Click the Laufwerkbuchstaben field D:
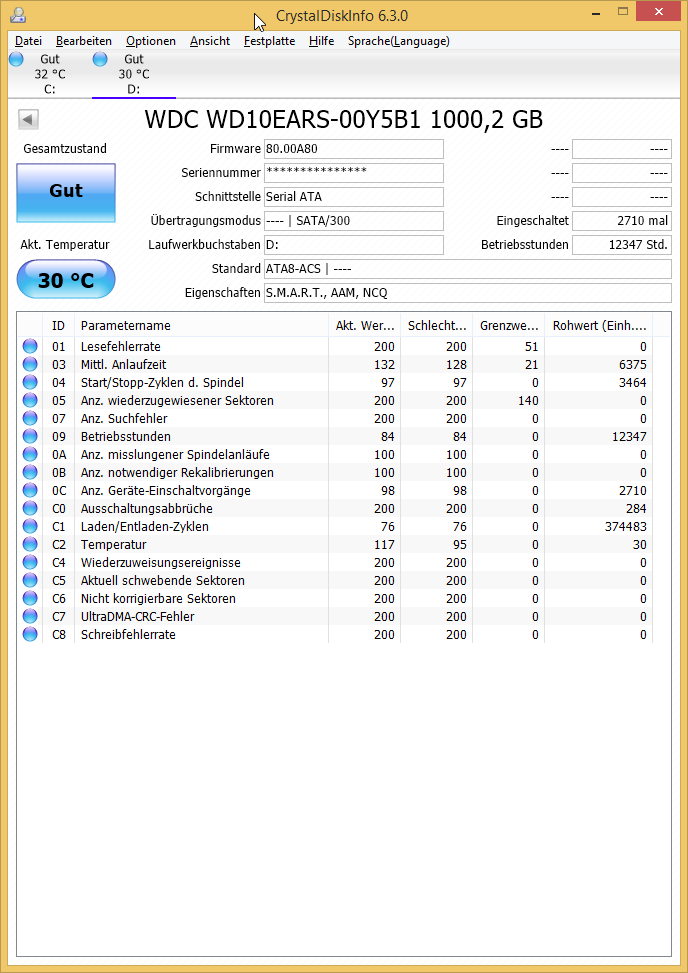This screenshot has width=688, height=973. (354, 244)
